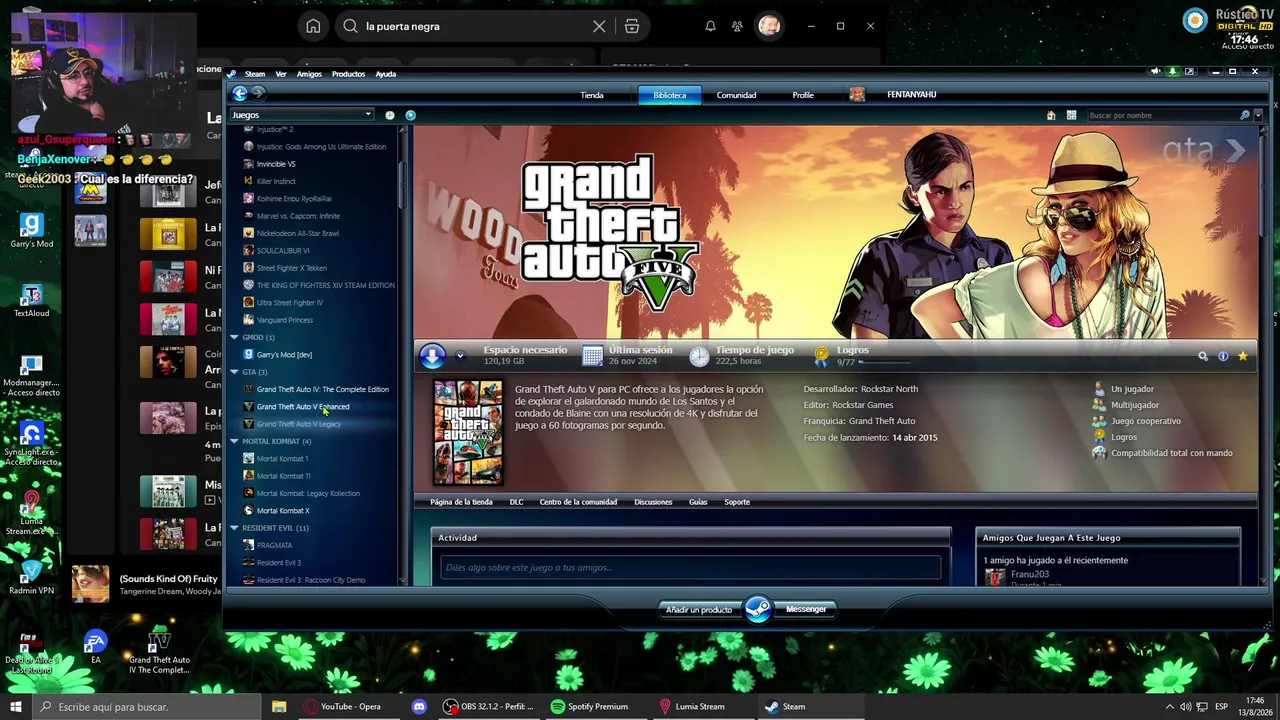
Task: Open the Ayuda menu
Action: pos(385,74)
